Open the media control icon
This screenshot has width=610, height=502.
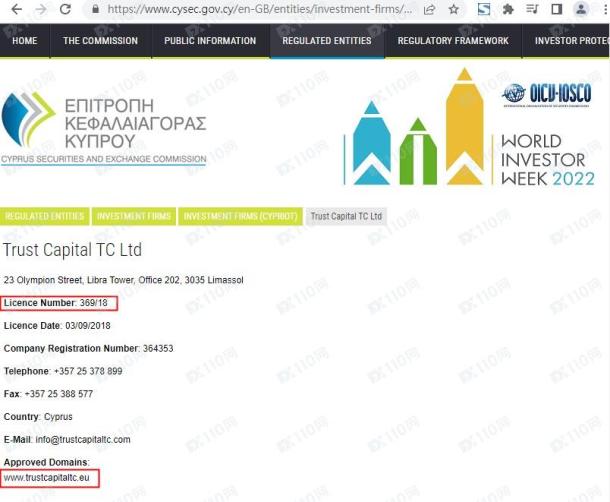[532, 9]
